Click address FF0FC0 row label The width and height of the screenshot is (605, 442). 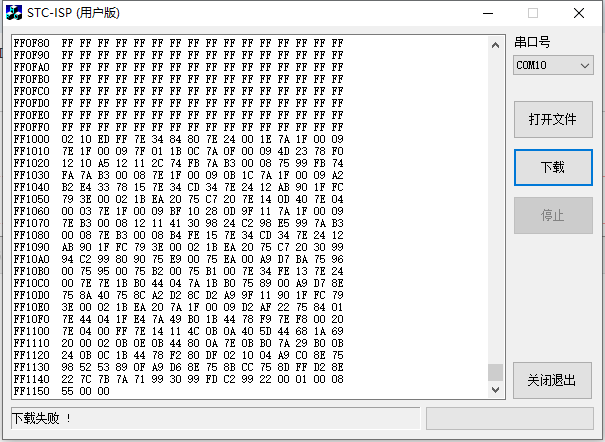pyautogui.click(x=32, y=91)
